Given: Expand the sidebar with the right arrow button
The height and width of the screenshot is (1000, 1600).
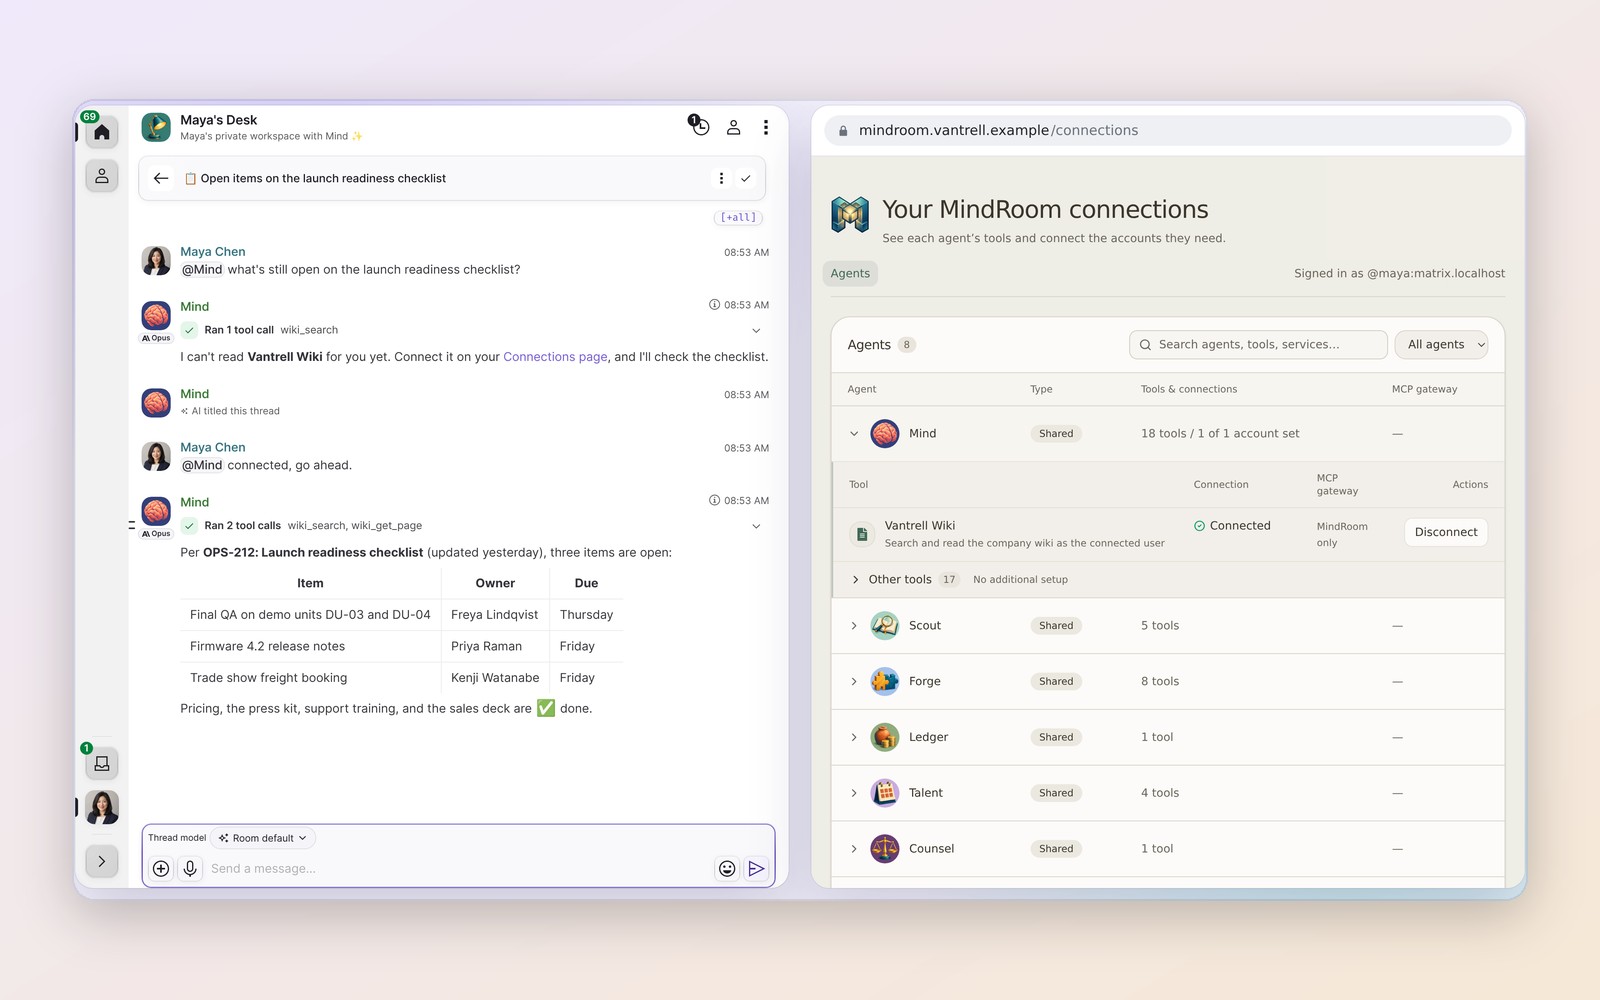Looking at the screenshot, I should (x=102, y=861).
